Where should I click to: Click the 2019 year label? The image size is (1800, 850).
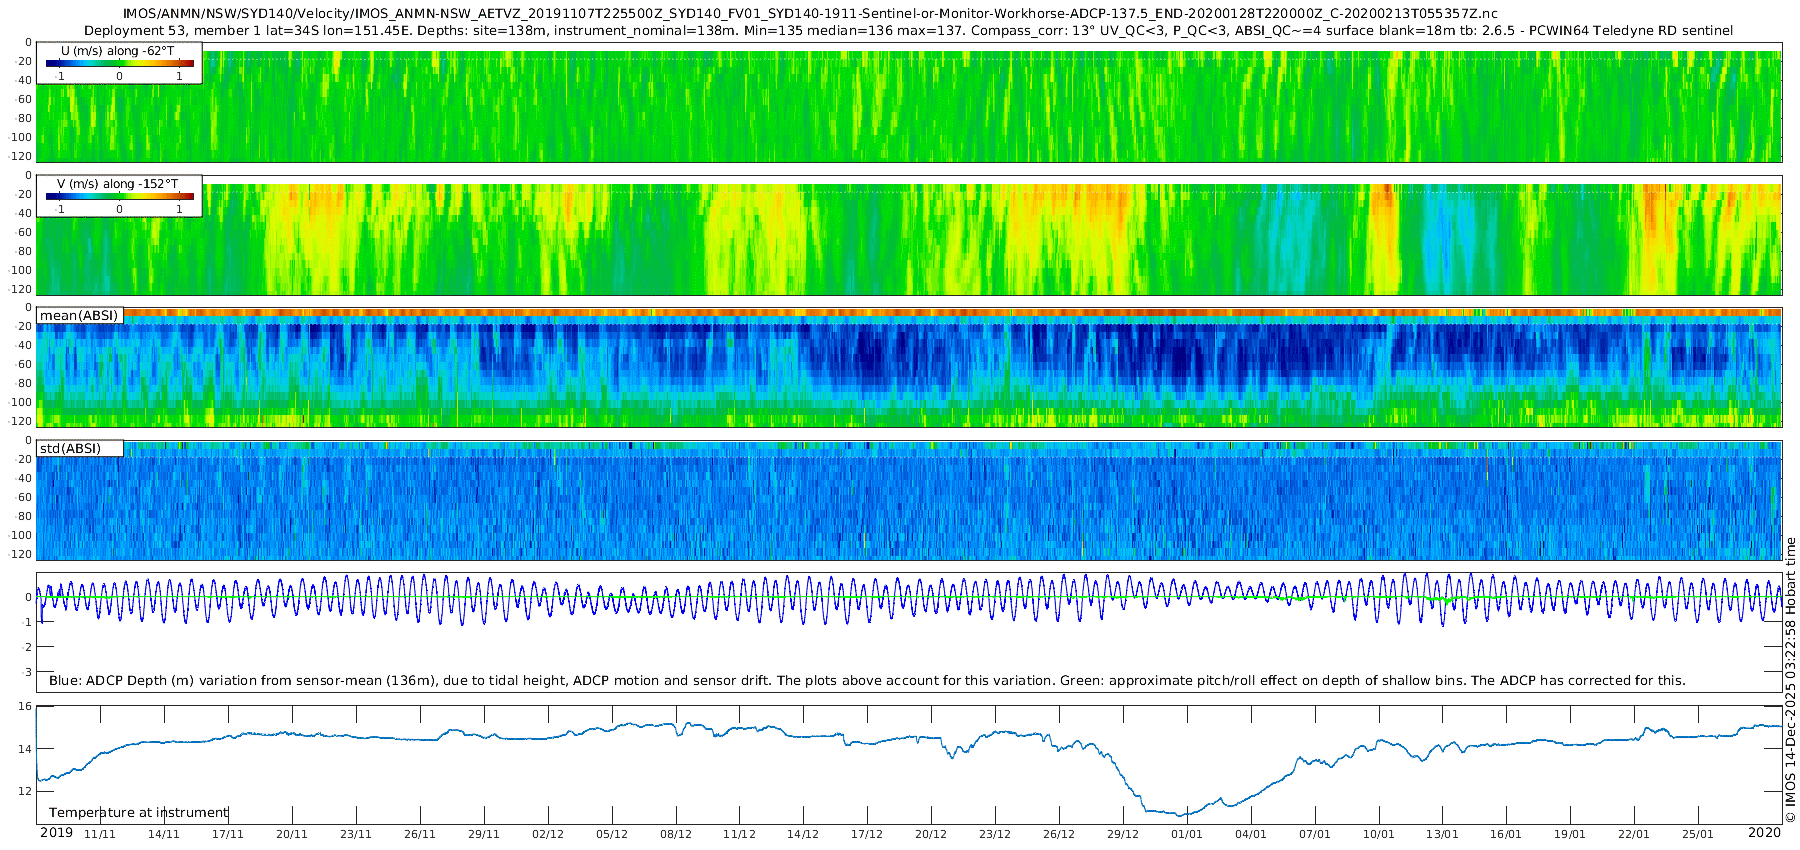pyautogui.click(x=56, y=833)
